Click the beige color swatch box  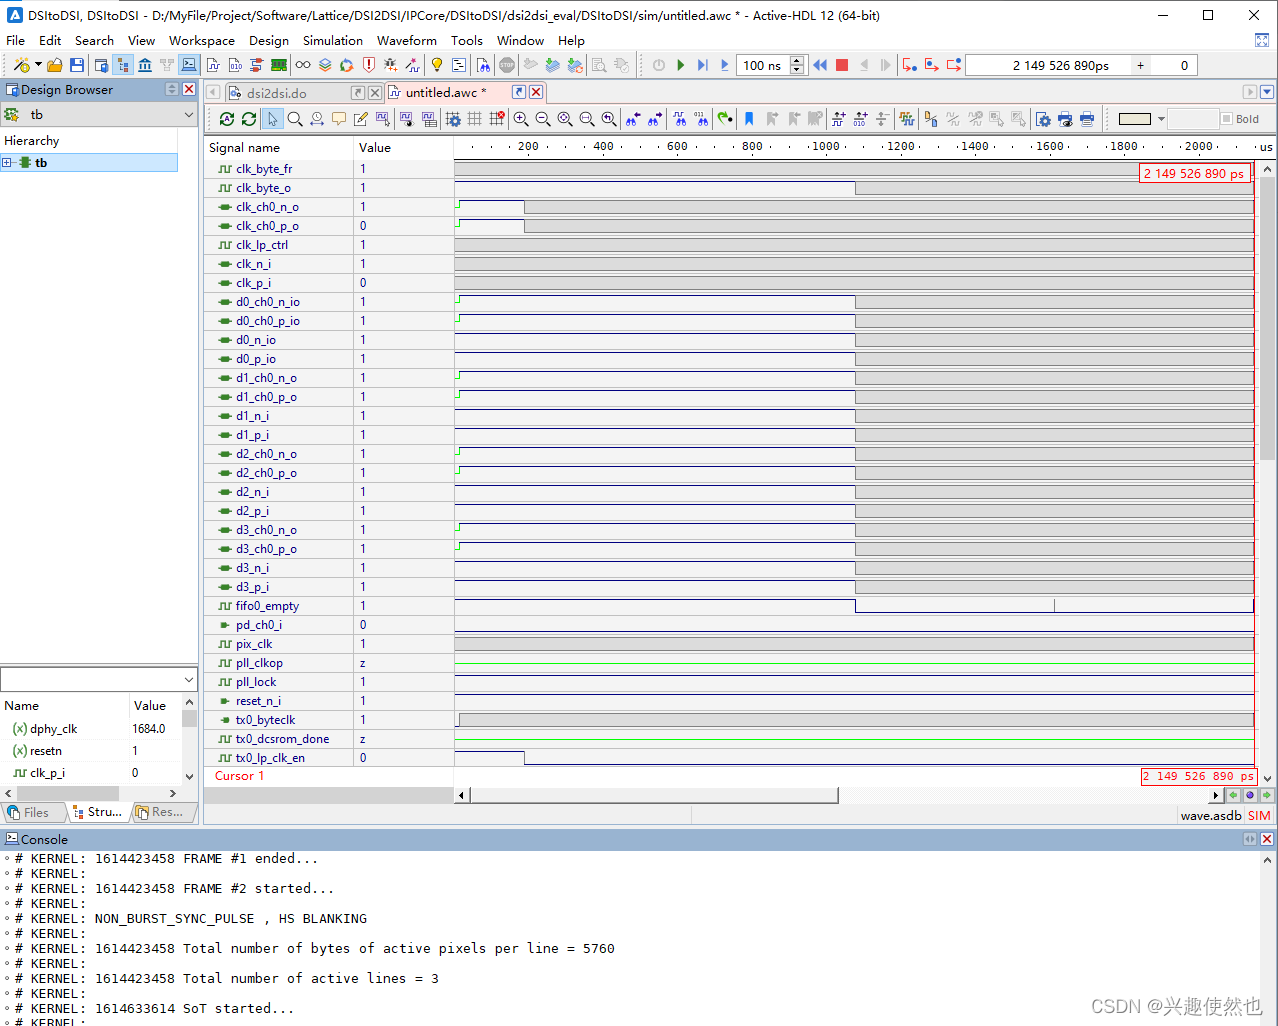coord(1135,119)
